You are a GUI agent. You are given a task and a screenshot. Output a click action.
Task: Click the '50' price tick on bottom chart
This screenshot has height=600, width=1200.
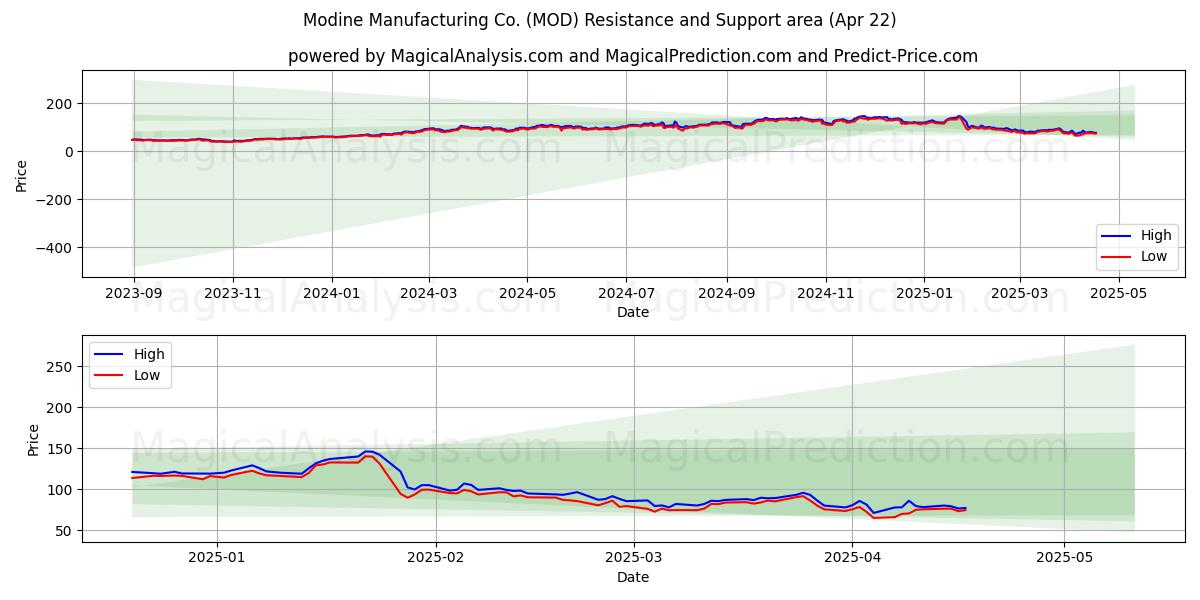[x=66, y=531]
